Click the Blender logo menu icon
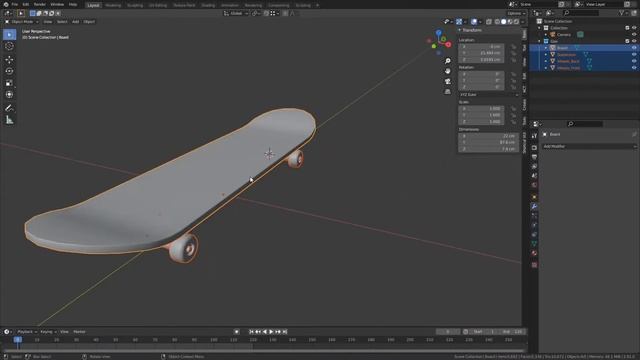 click(x=6, y=4)
